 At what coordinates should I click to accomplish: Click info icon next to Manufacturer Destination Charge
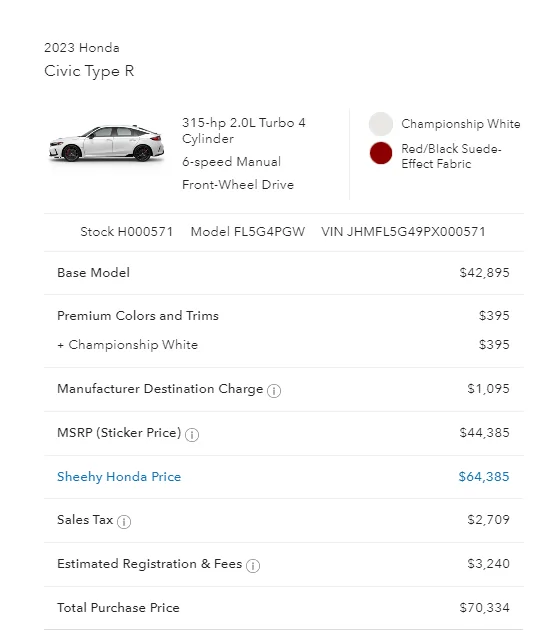coord(274,391)
